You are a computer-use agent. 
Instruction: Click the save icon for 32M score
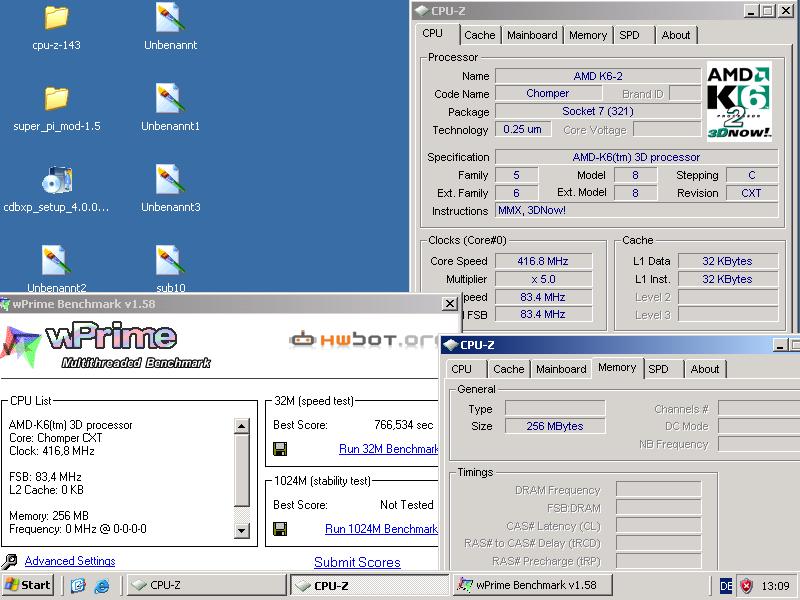coord(280,449)
